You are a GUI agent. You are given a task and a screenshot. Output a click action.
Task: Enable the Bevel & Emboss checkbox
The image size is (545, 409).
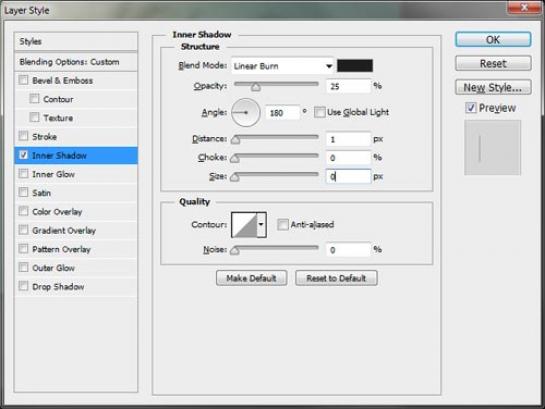[23, 80]
